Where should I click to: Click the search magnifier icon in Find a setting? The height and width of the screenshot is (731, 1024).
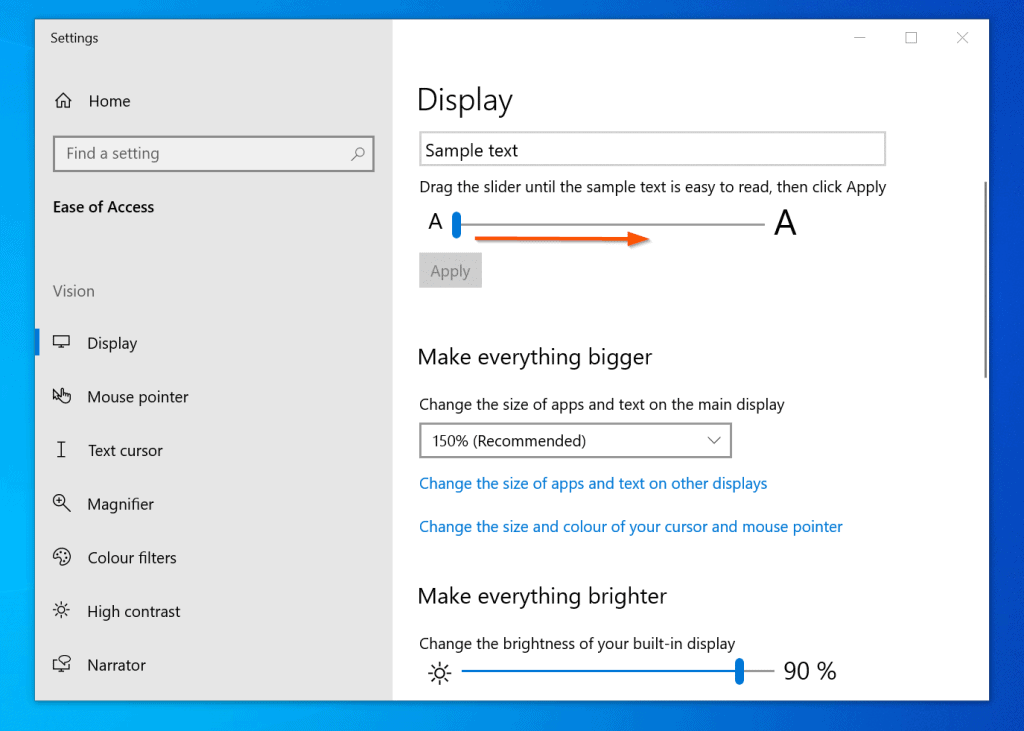(x=357, y=154)
